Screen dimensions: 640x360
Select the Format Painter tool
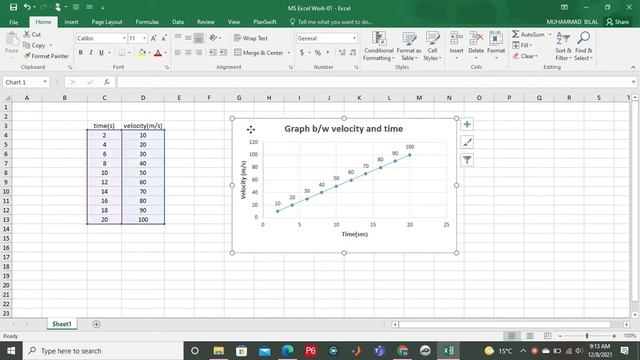pyautogui.click(x=46, y=56)
